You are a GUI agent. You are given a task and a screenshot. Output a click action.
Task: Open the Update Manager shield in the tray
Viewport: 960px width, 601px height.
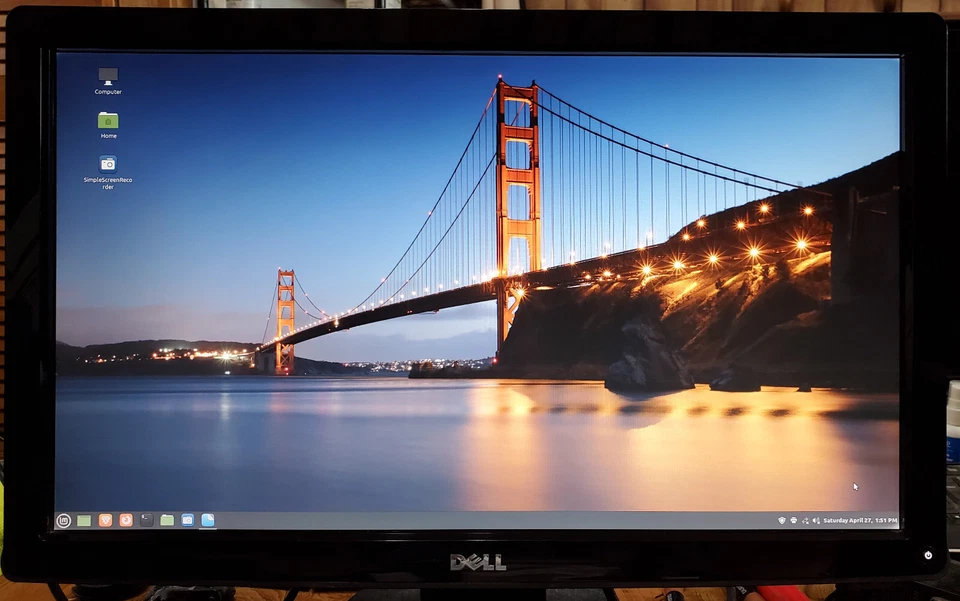tap(782, 520)
